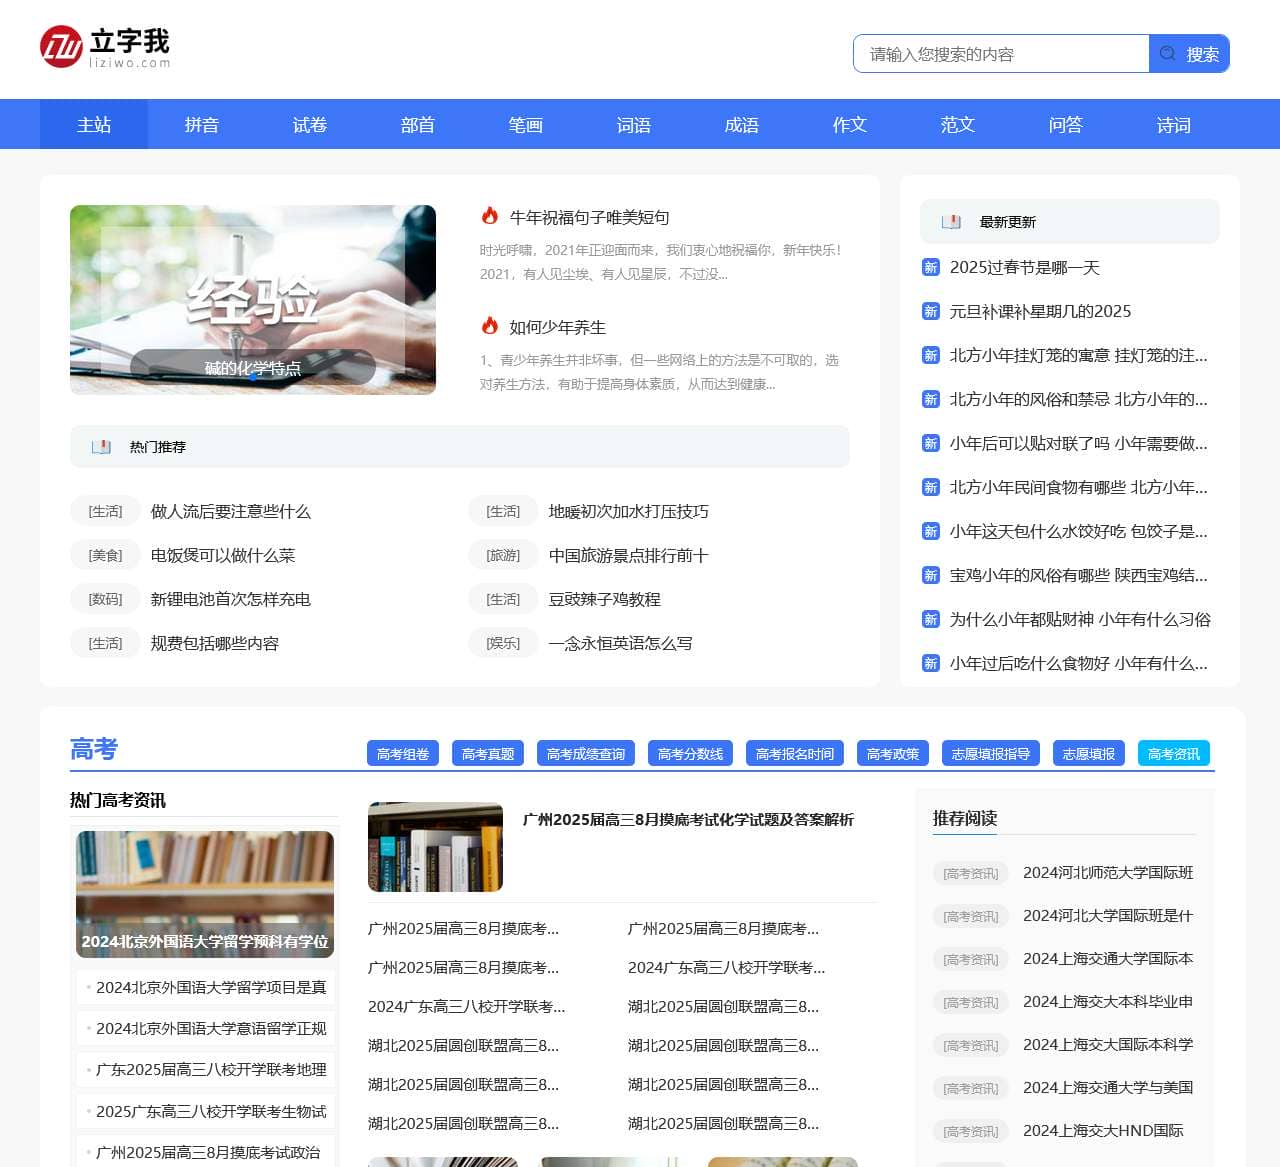Open the 试卷 navigation tab
The height and width of the screenshot is (1167, 1280).
point(310,125)
